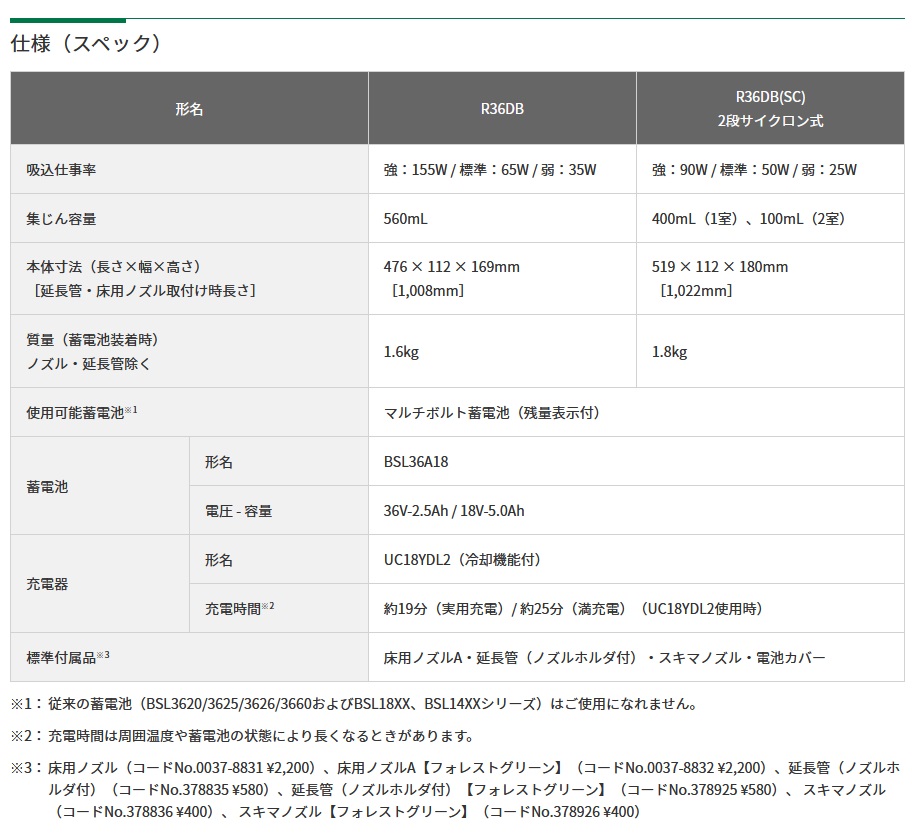Select the 約19分（実用充電）charging time cell
Viewport: 912px width, 834px height.
click(x=636, y=608)
